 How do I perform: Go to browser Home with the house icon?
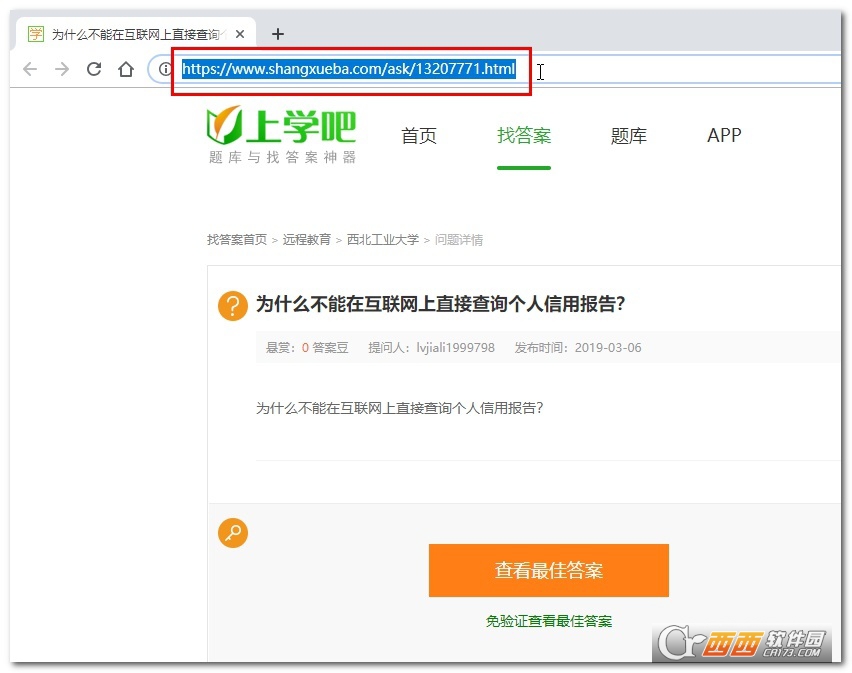126,69
